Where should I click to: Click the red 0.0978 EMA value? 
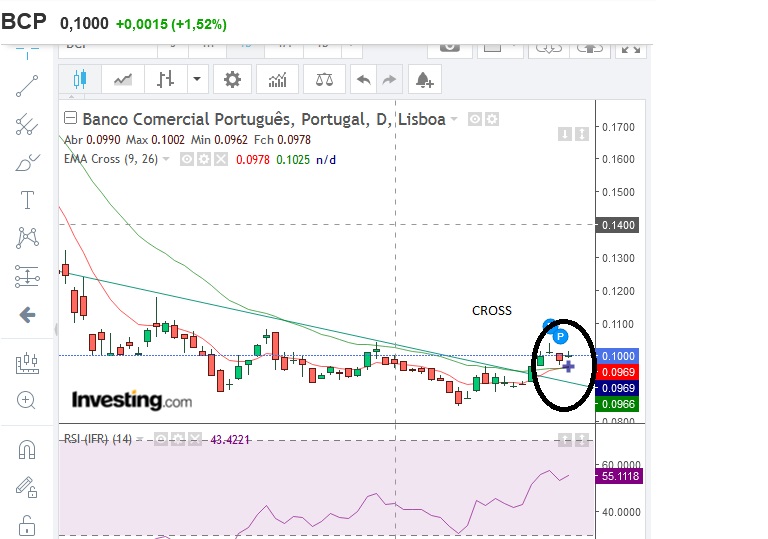click(253, 160)
